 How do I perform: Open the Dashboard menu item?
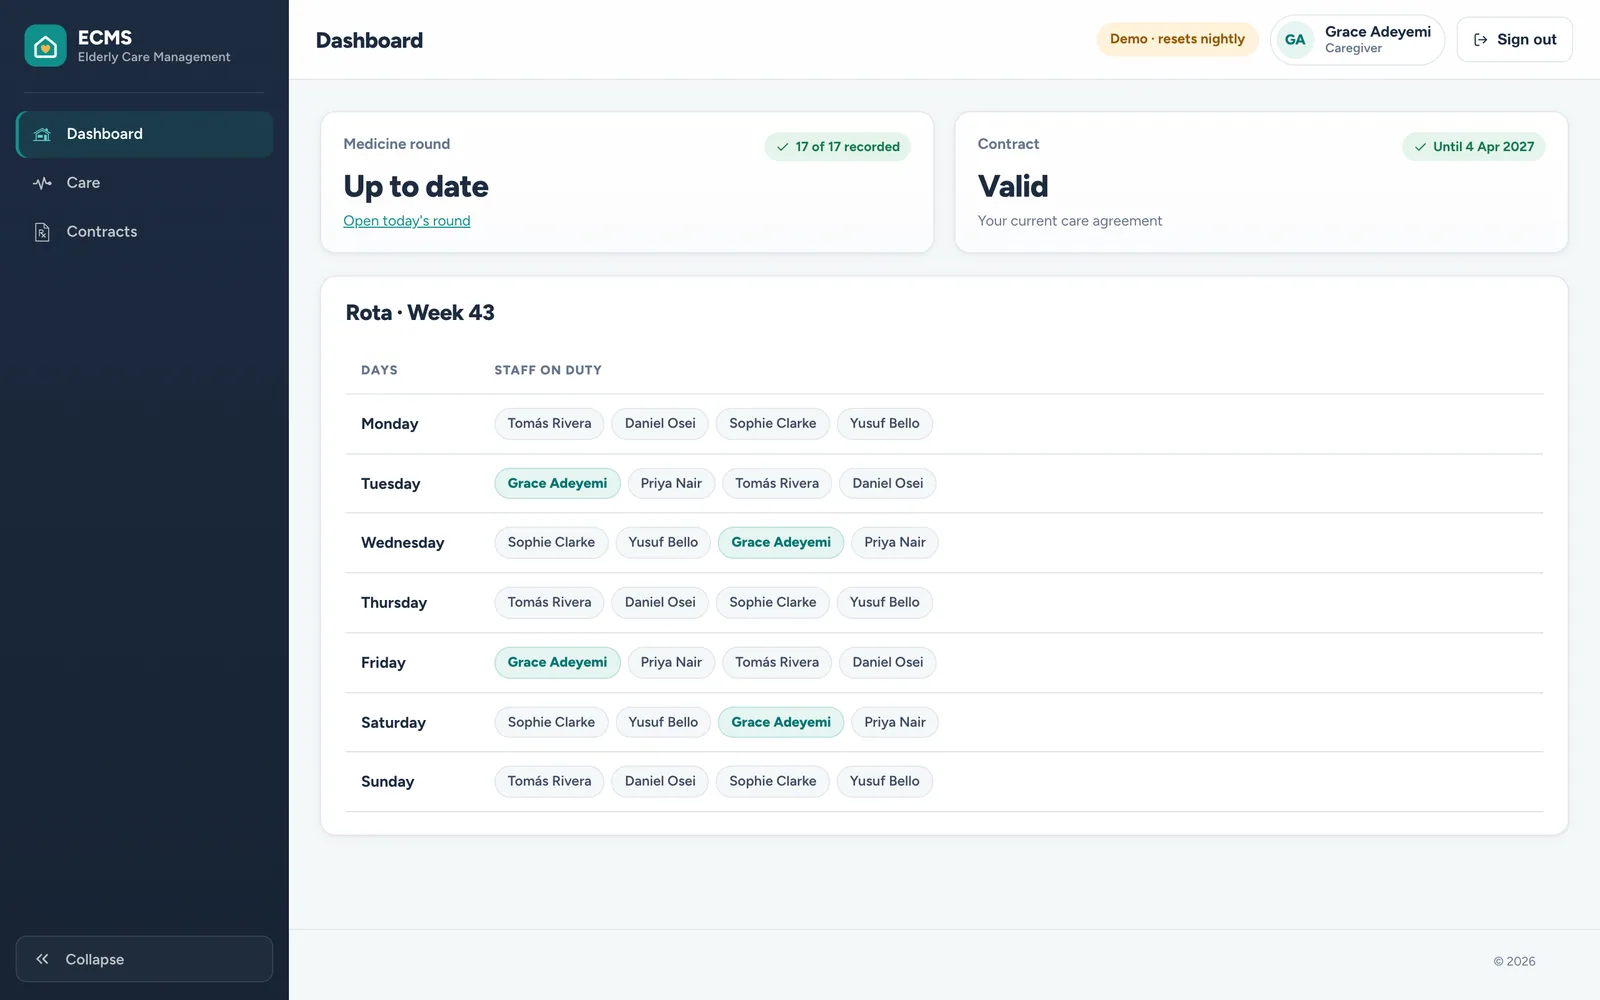pos(144,134)
